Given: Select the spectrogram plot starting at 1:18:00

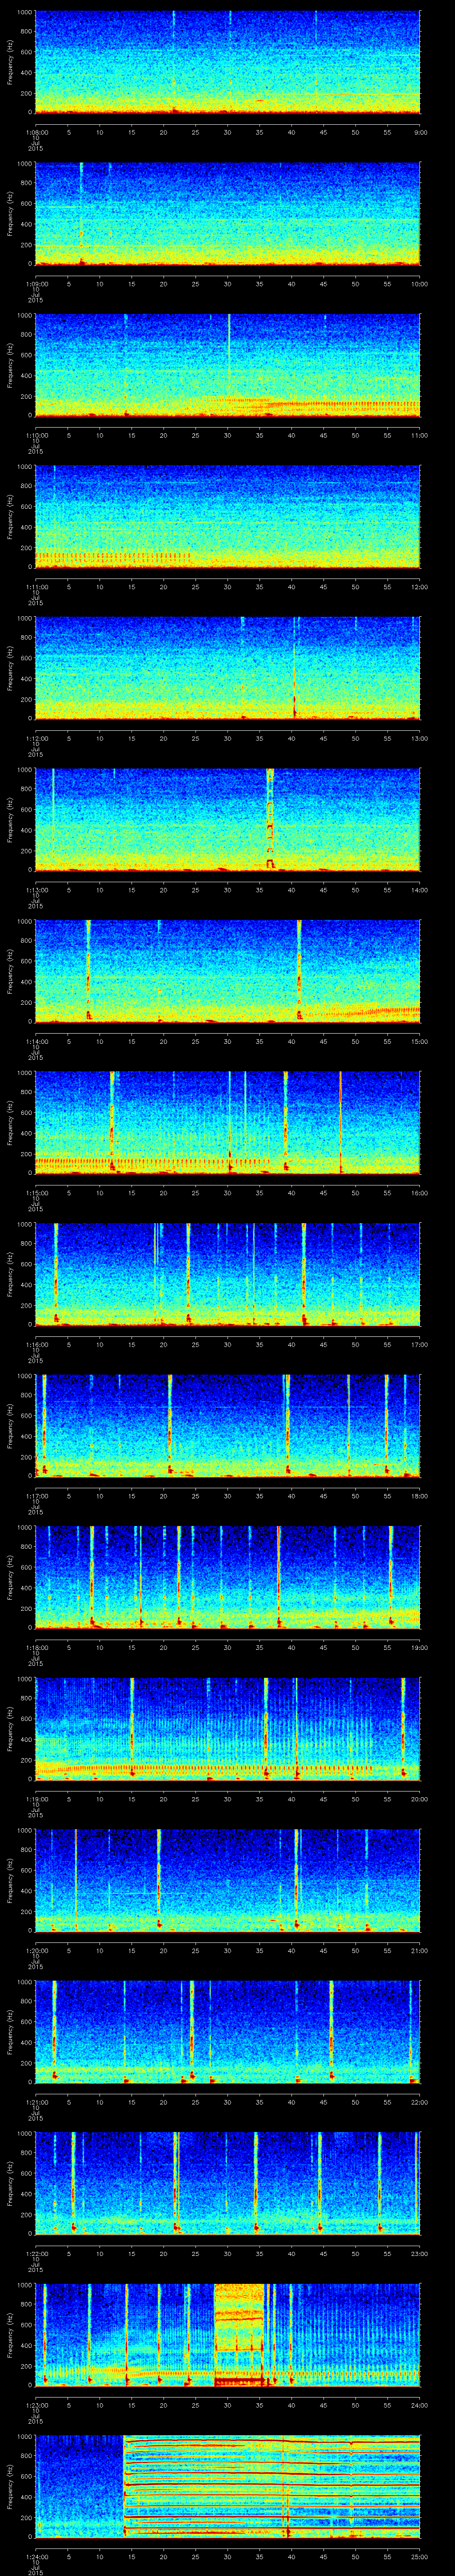Looking at the screenshot, I should (227, 1577).
